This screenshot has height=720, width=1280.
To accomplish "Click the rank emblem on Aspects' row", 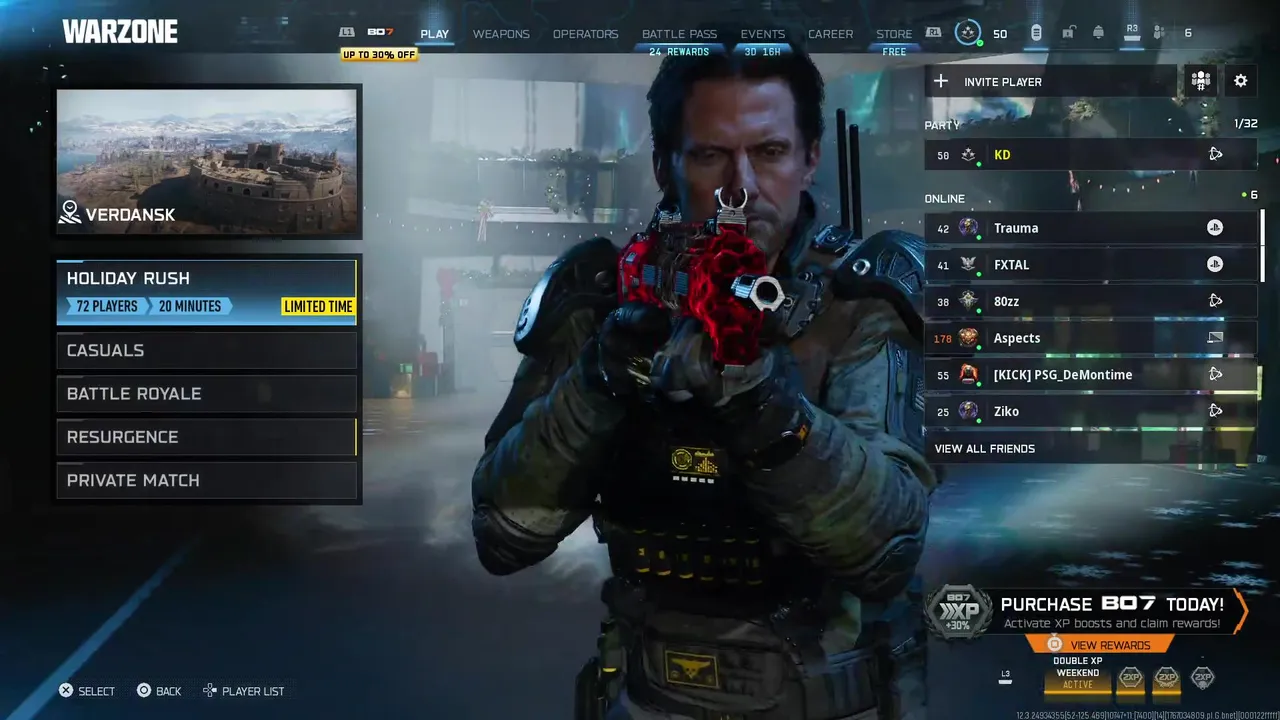I will pos(968,338).
